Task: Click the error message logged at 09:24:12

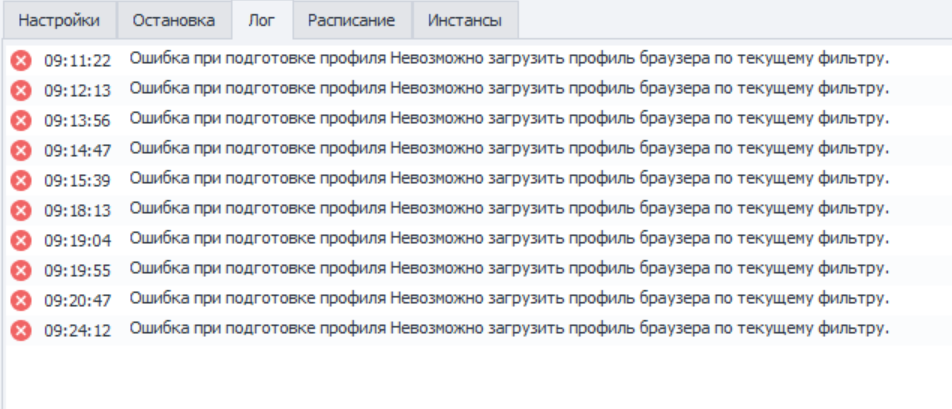Action: tap(509, 328)
